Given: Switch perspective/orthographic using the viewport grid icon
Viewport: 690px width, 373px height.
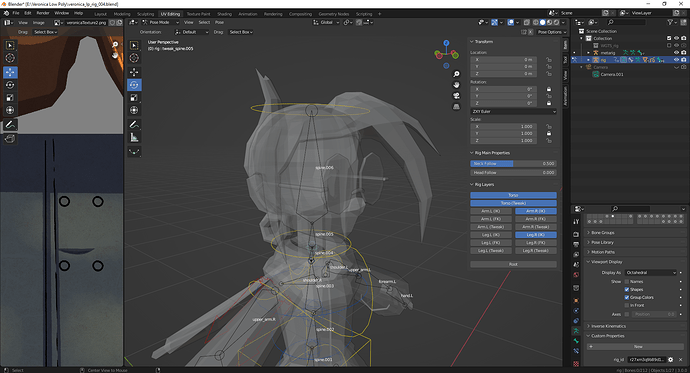Looking at the screenshot, I should (x=456, y=106).
